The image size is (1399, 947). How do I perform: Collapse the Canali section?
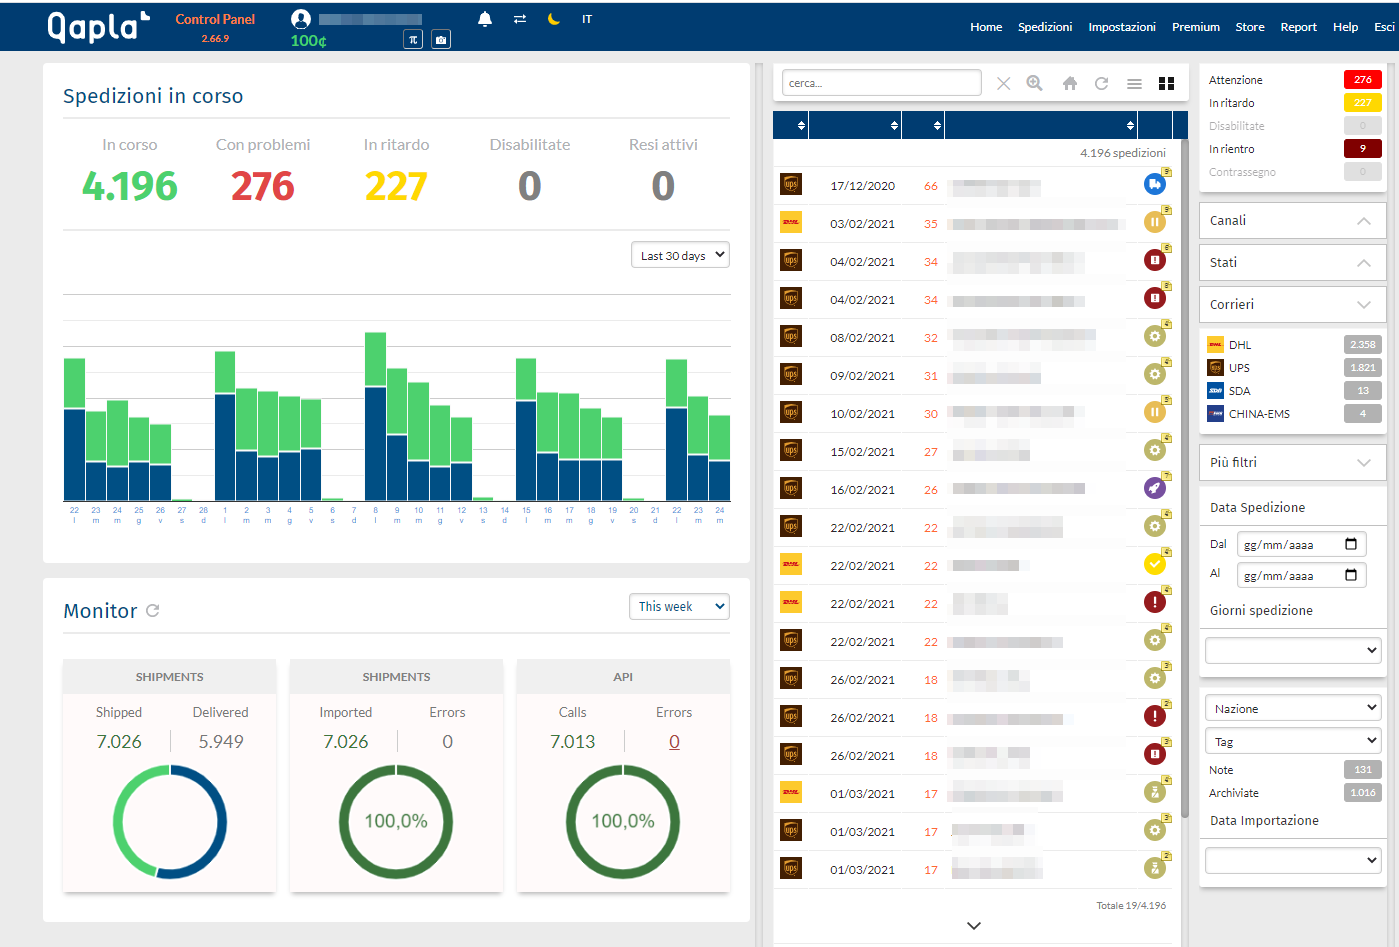(x=1292, y=221)
